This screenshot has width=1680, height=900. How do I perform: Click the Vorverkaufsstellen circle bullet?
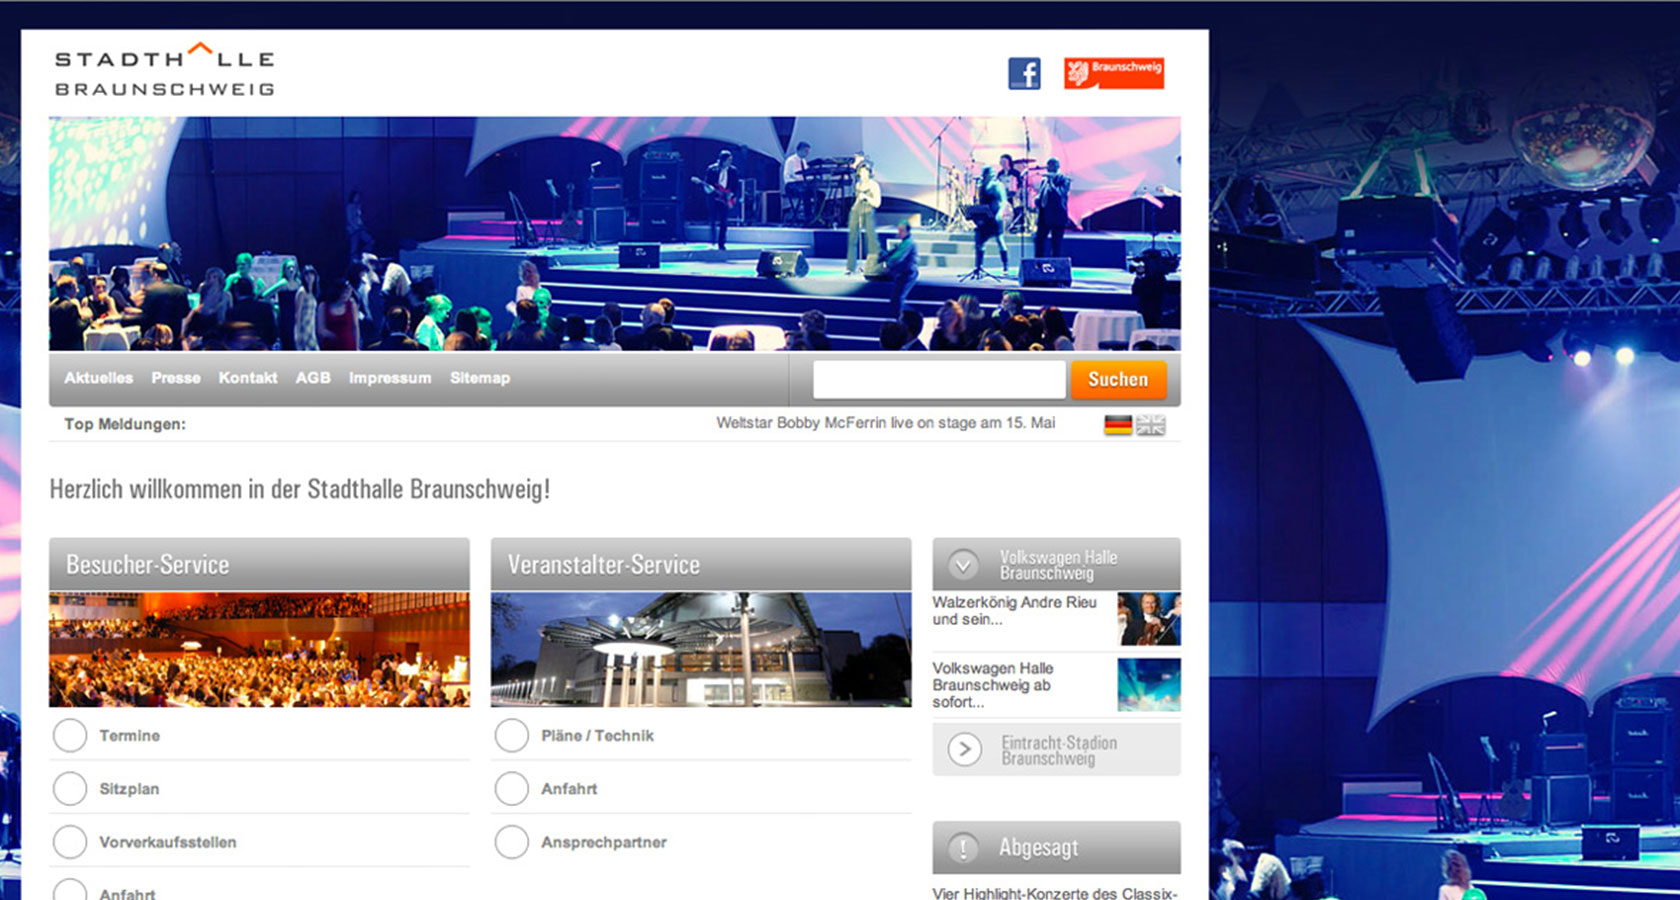pos(70,842)
